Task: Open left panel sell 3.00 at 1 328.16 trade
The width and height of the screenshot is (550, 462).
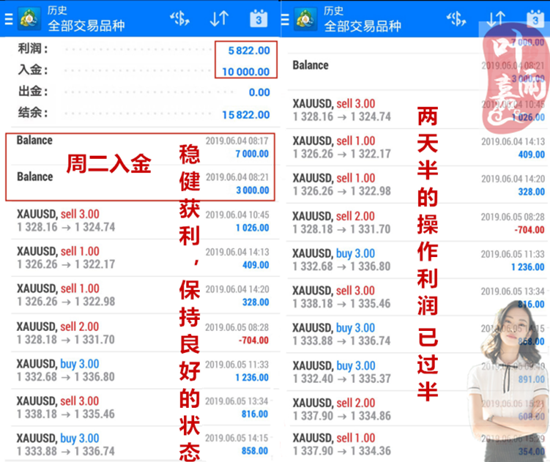Action: click(x=143, y=221)
